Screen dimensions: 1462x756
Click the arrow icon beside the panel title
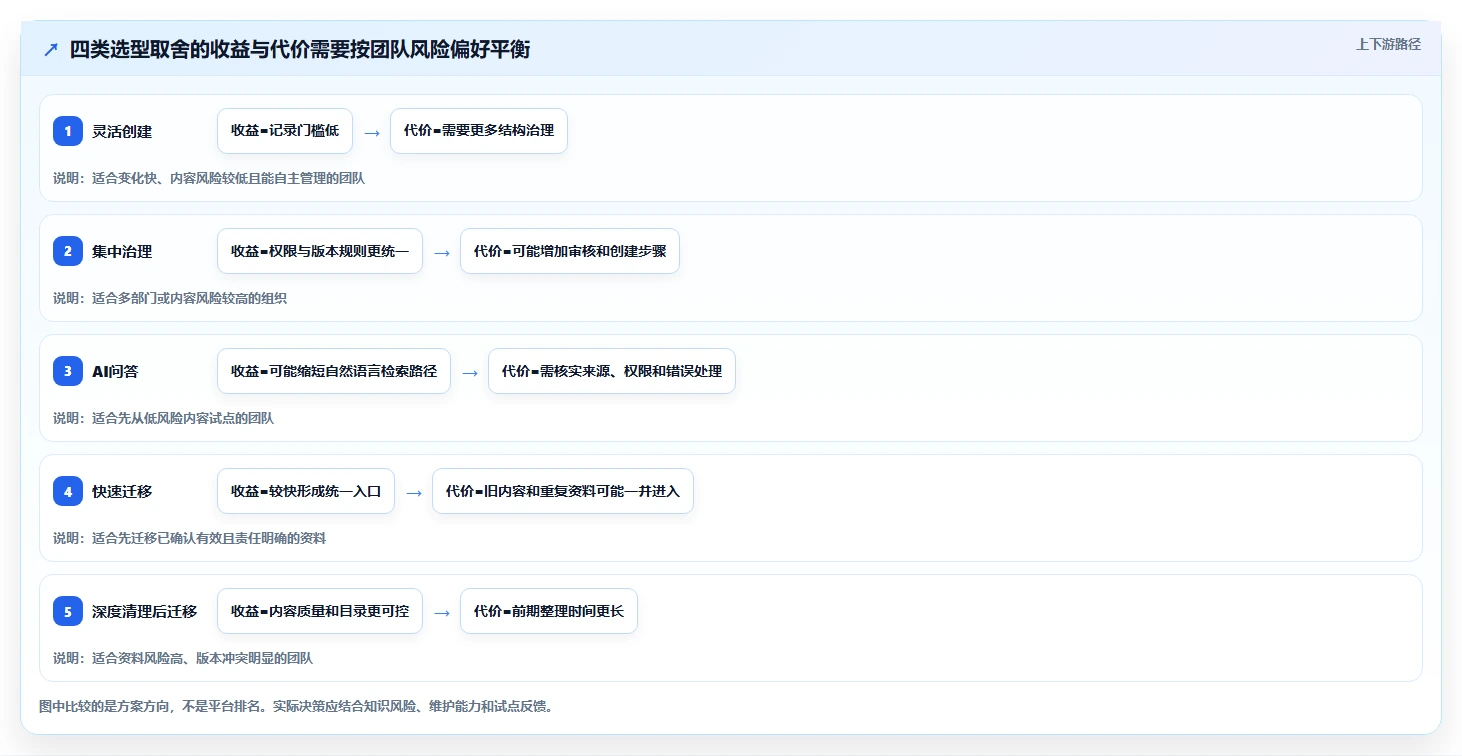[x=51, y=50]
